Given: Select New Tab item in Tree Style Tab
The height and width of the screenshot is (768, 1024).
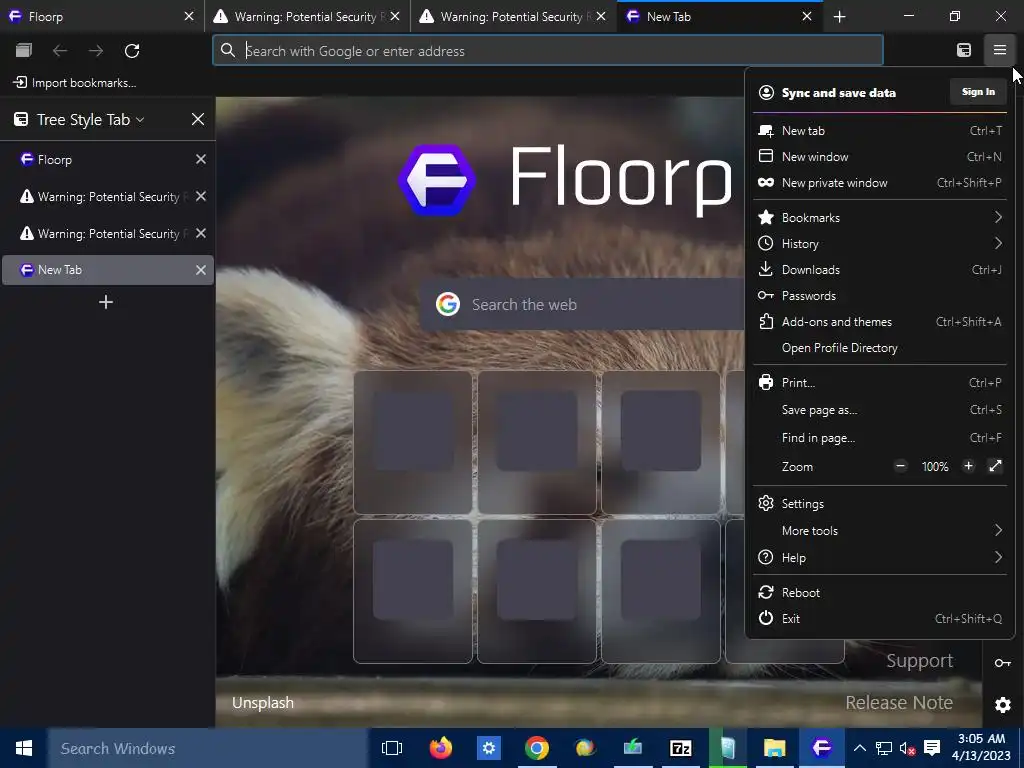Looking at the screenshot, I should (108, 270).
